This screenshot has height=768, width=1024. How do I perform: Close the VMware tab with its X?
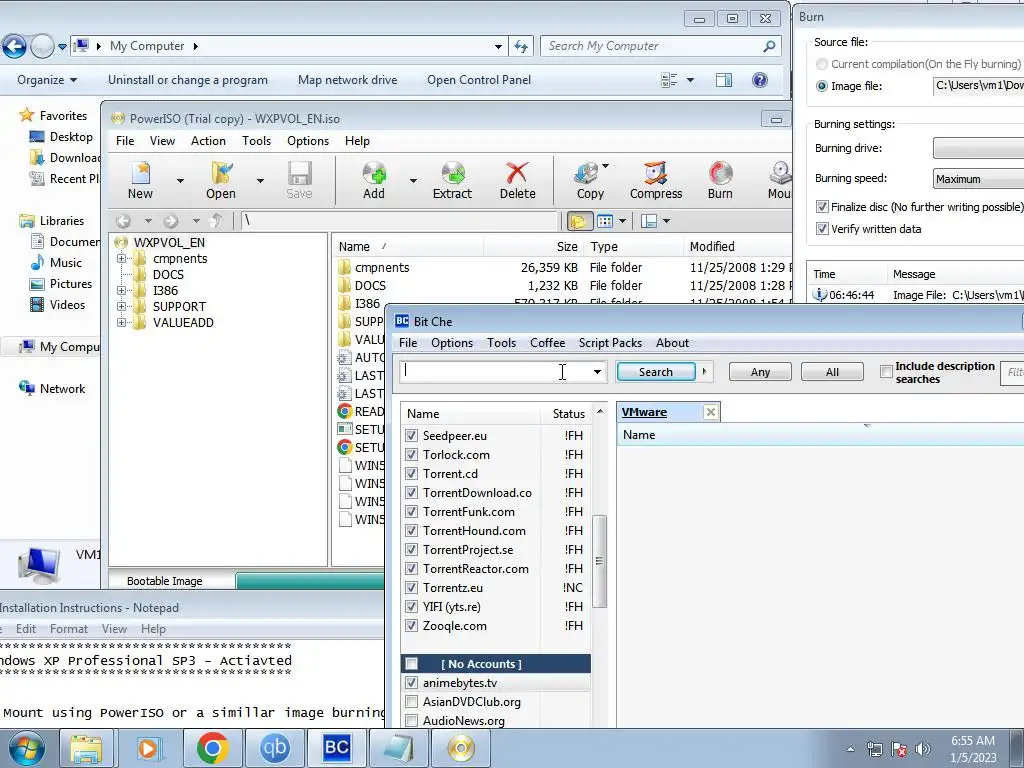(x=711, y=412)
